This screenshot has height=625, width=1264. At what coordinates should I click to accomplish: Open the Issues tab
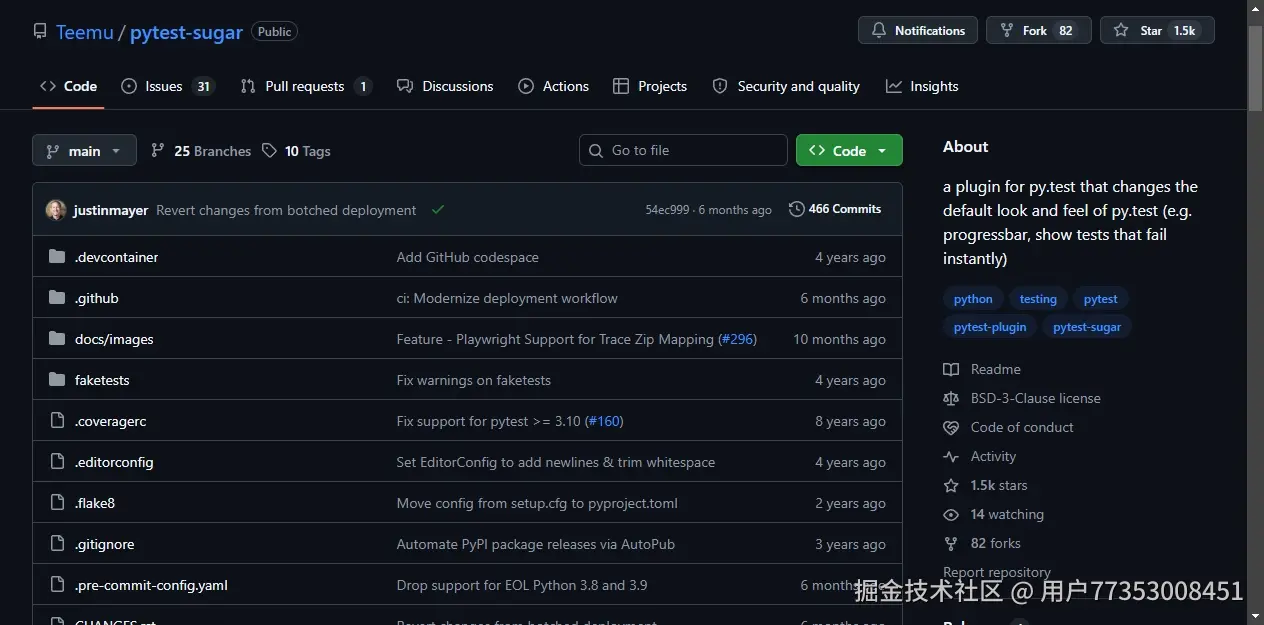167,86
